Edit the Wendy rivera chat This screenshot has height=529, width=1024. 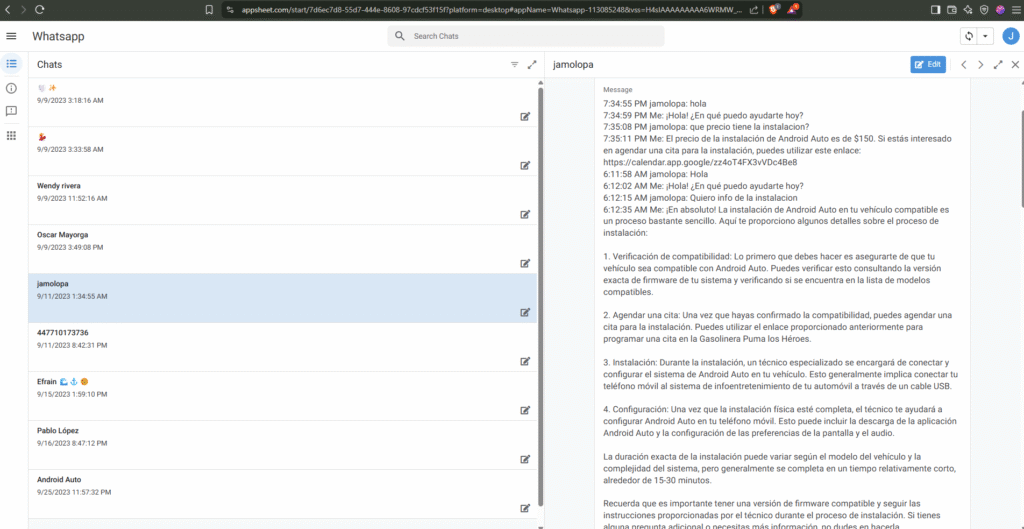524,214
